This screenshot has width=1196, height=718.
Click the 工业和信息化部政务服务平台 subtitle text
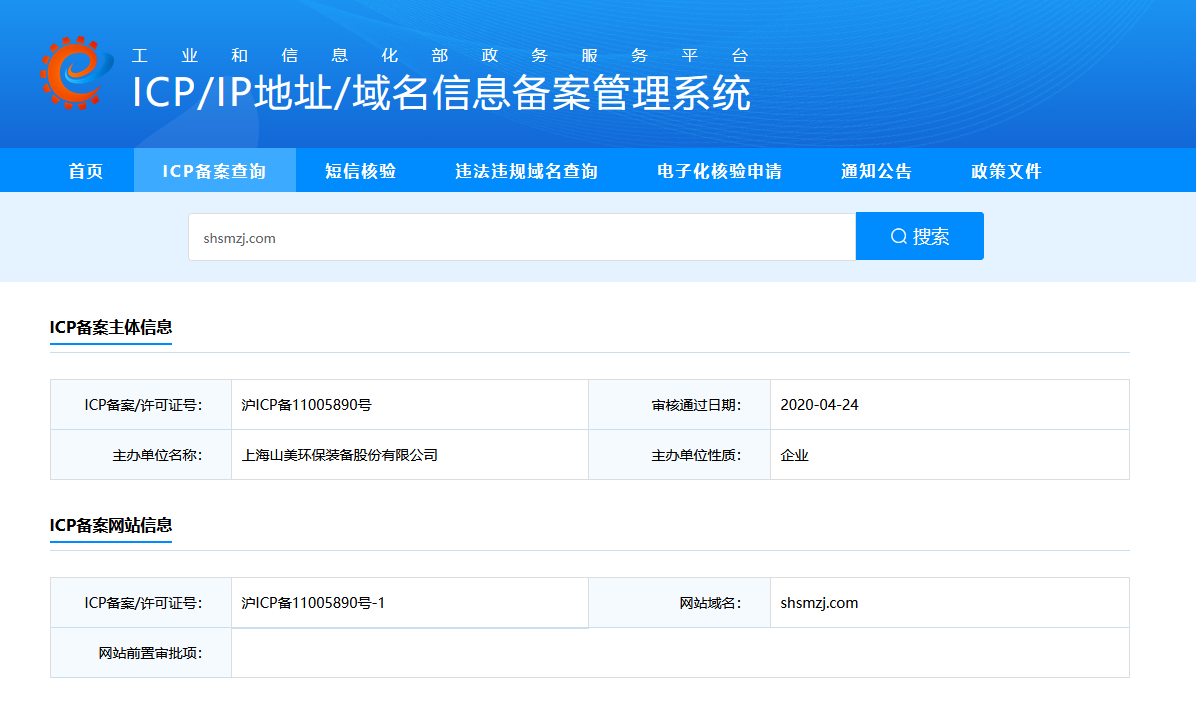[x=440, y=56]
